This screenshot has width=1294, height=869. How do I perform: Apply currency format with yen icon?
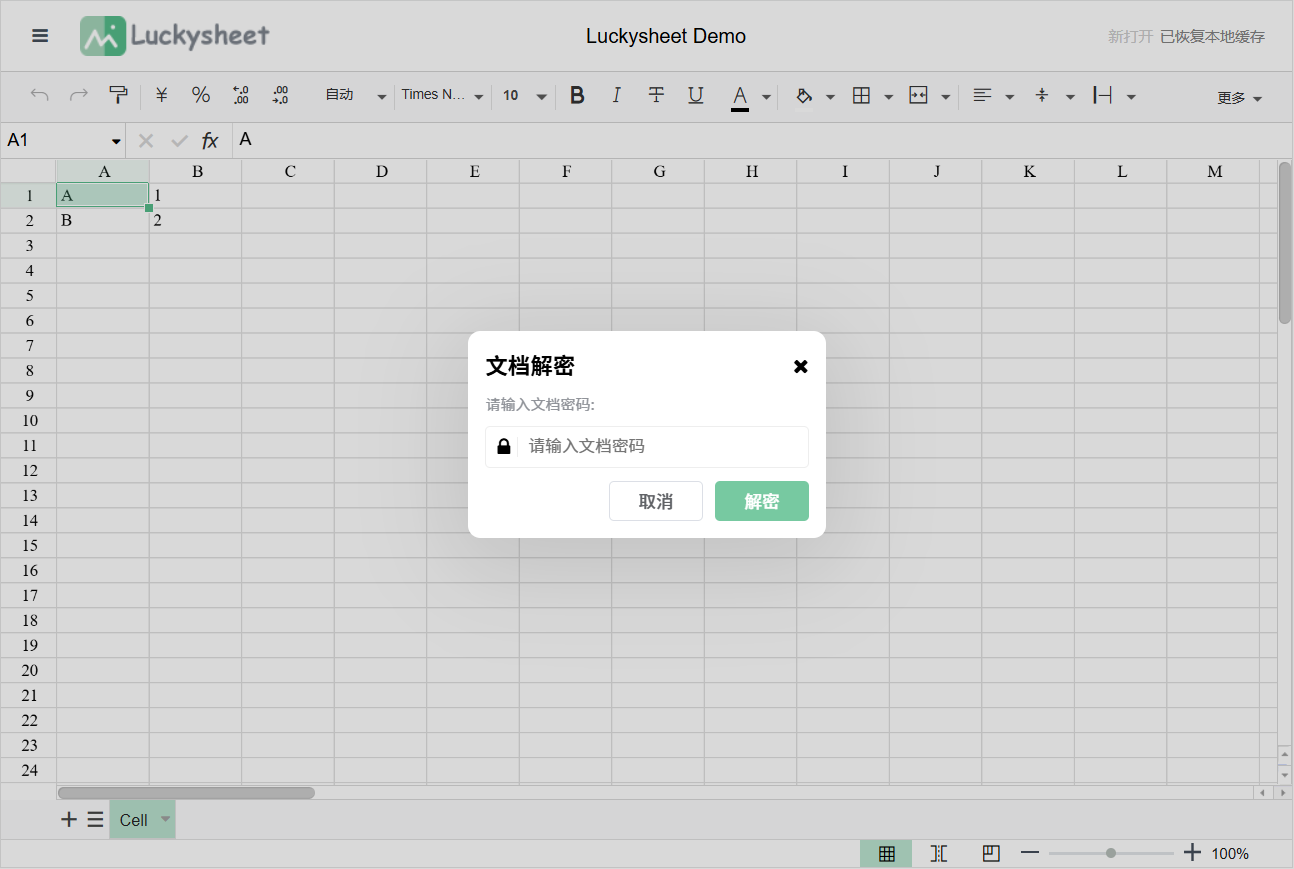tap(161, 95)
